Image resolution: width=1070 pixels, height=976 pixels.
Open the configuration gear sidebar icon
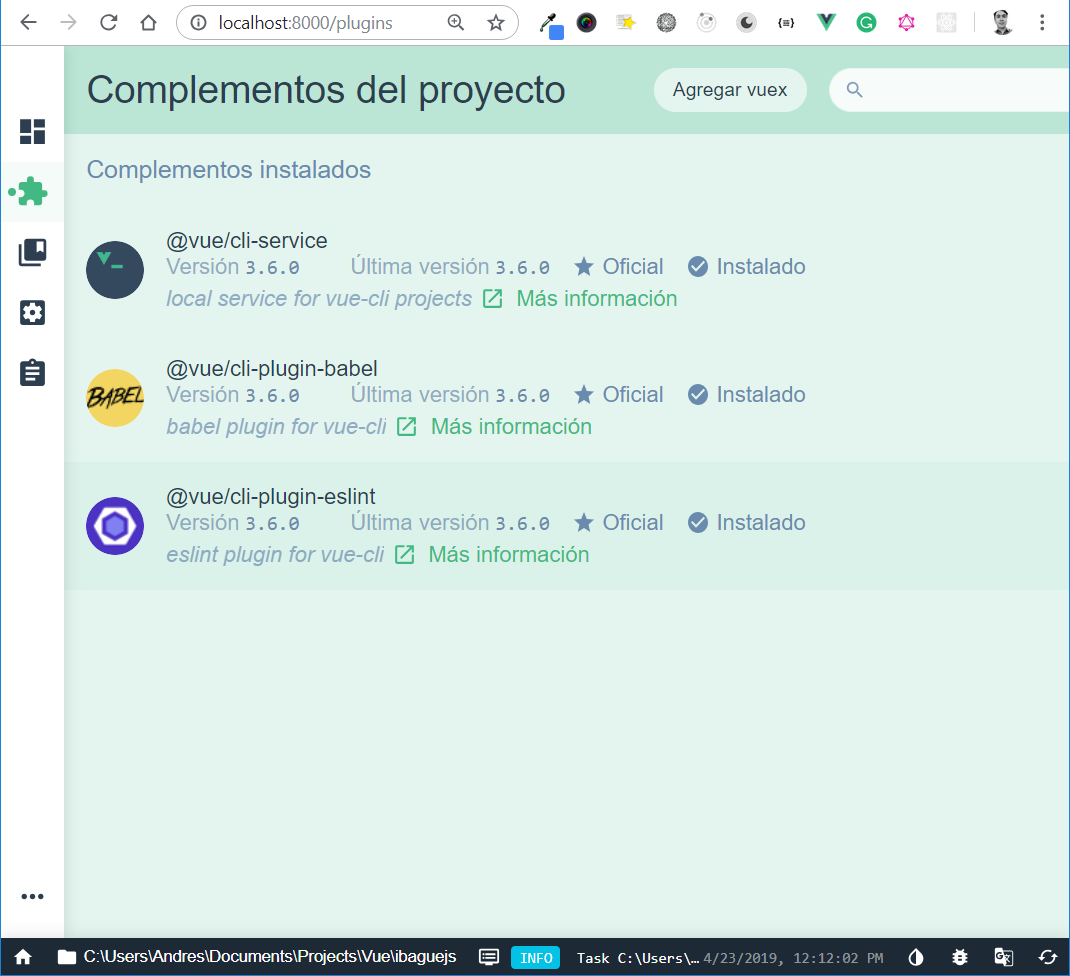32,313
